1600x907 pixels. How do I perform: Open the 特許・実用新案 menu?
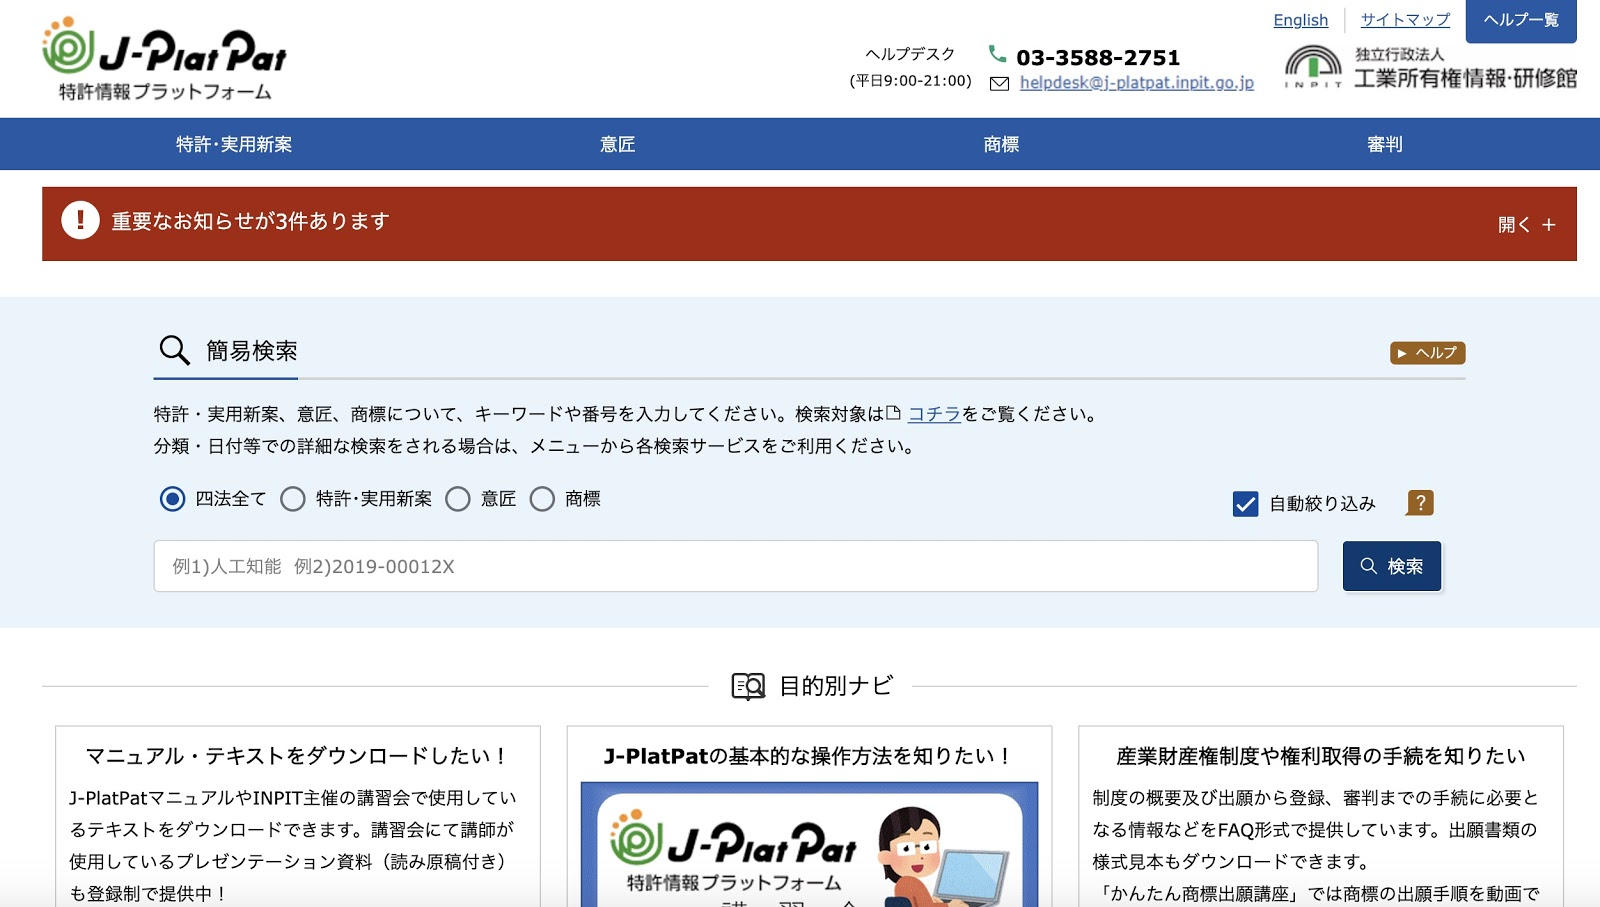pyautogui.click(x=234, y=144)
